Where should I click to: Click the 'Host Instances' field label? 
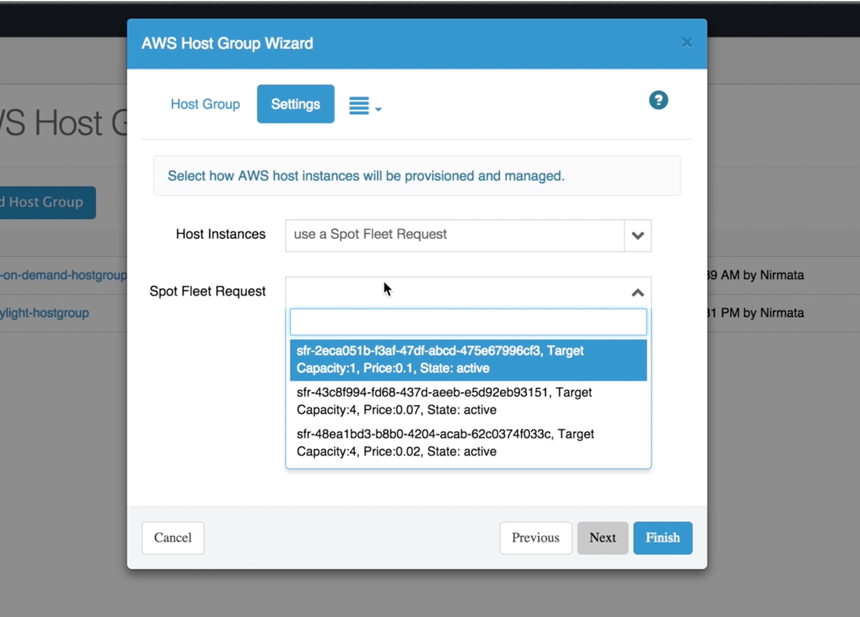click(x=220, y=234)
